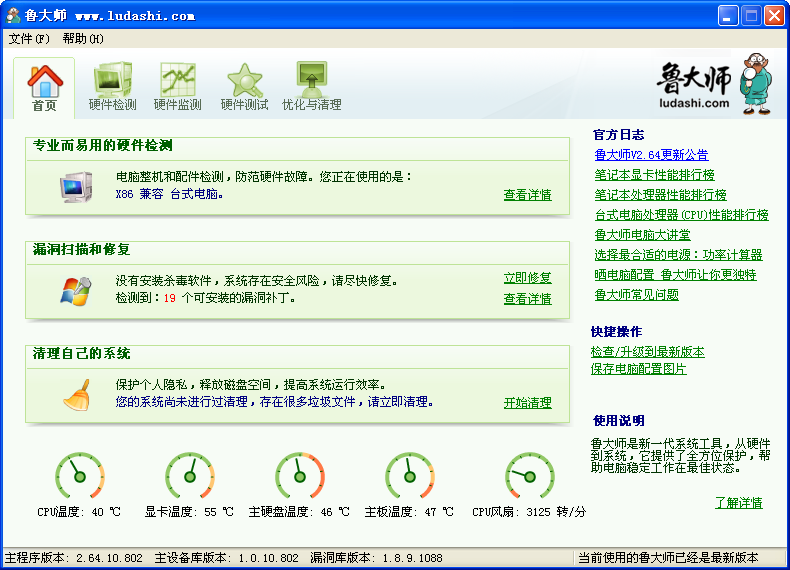Click 保存电脑配置图片 link
The height and width of the screenshot is (570, 790).
638,369
